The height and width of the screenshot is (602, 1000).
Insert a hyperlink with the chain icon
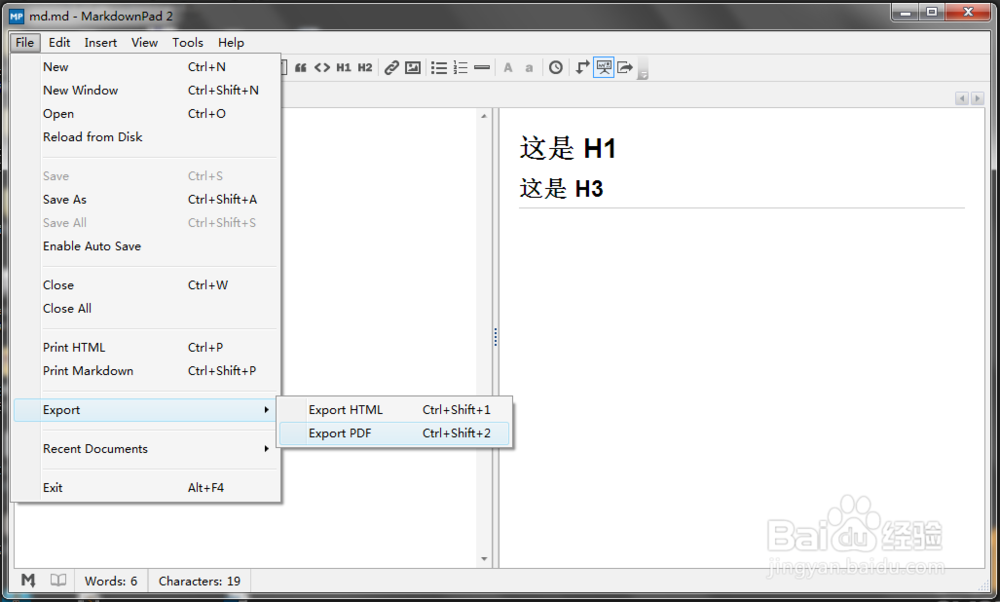[x=392, y=68]
